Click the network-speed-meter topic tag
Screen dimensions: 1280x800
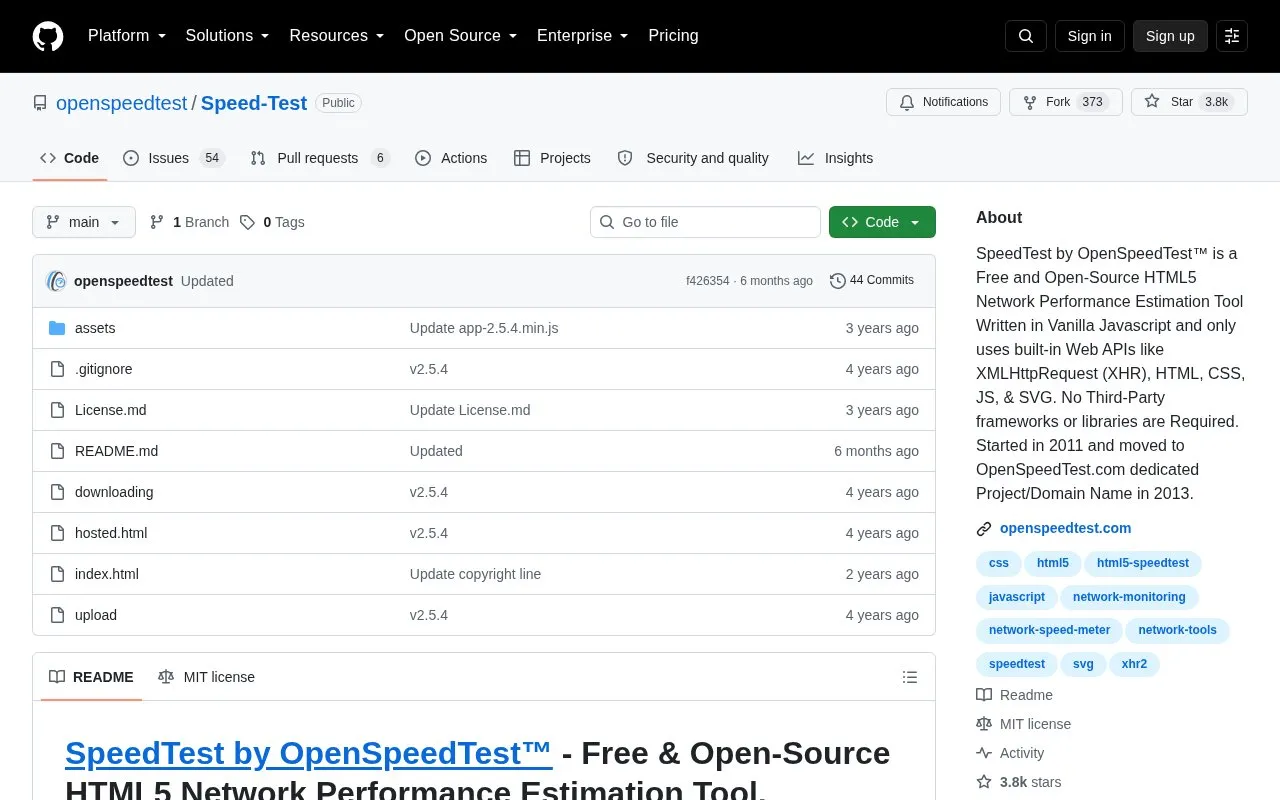(1050, 630)
